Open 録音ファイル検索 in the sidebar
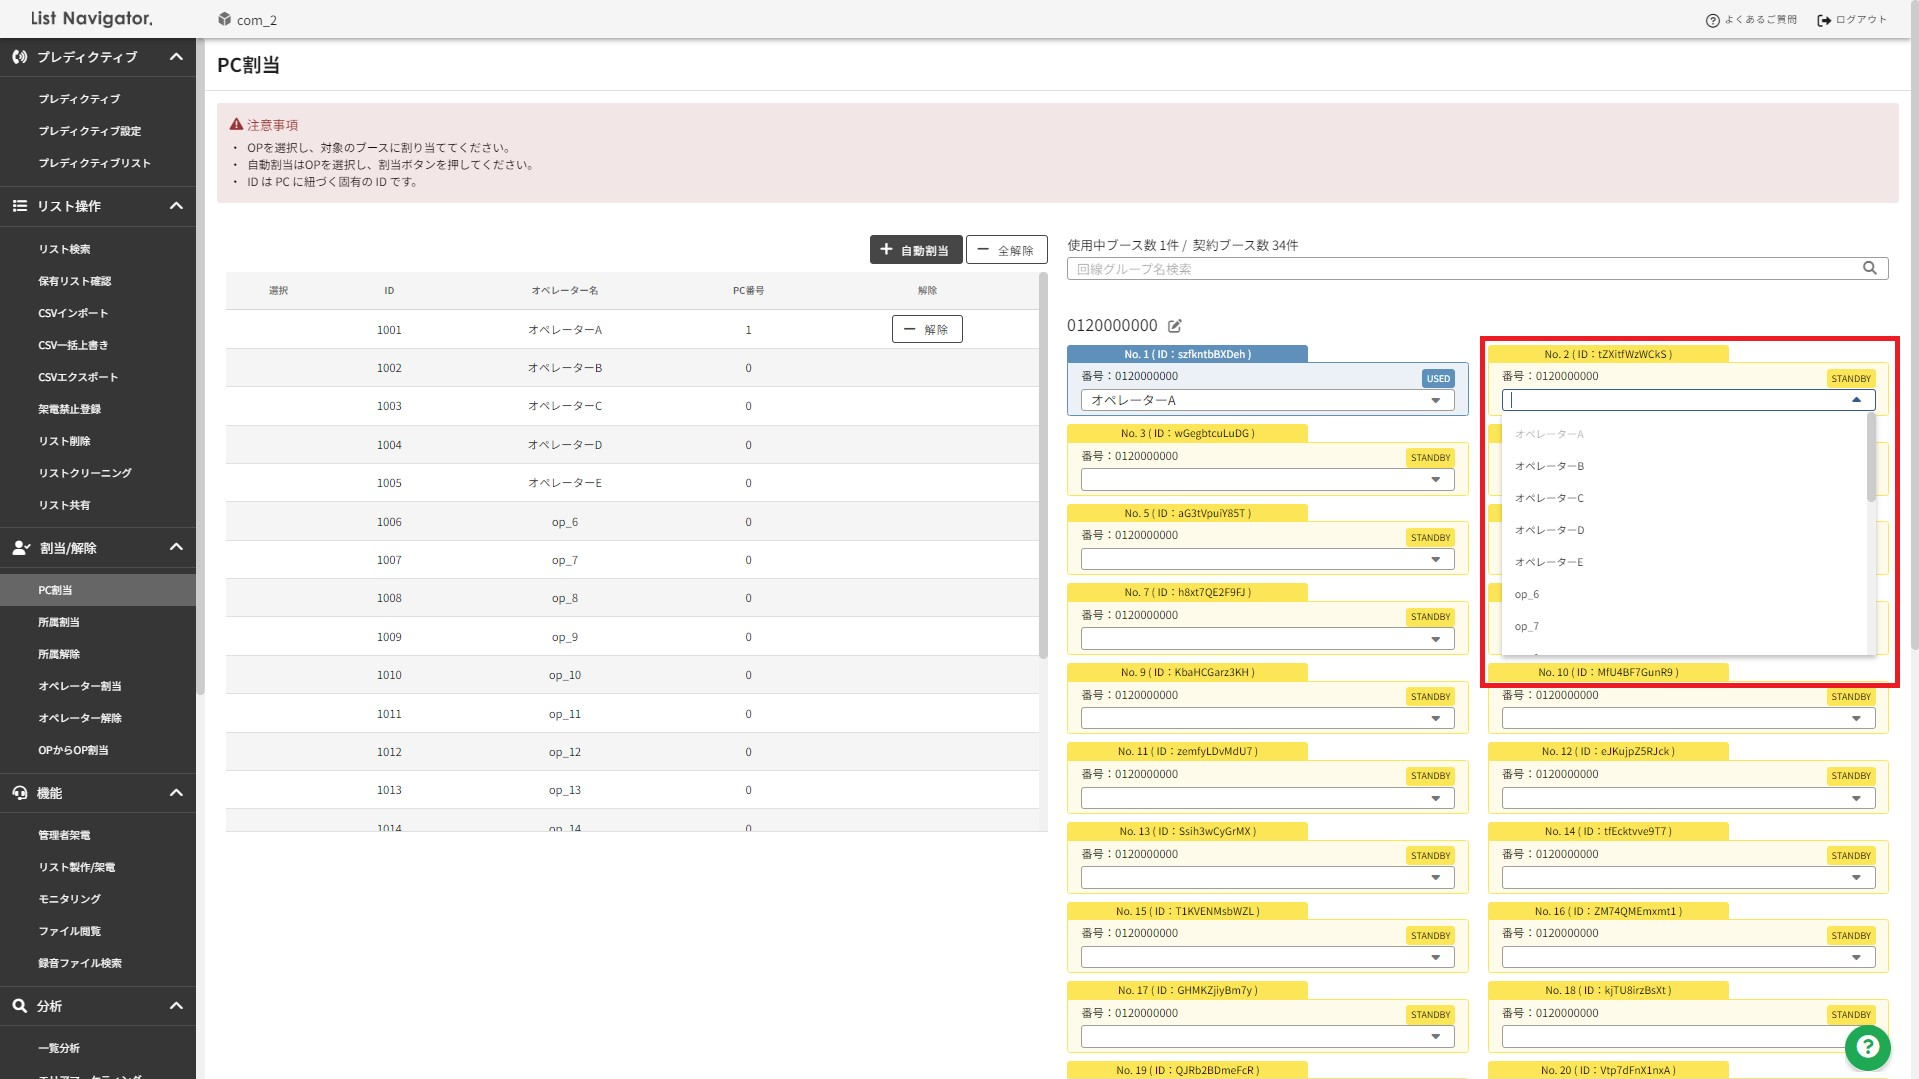Viewport: 1919px width, 1079px height. point(98,963)
